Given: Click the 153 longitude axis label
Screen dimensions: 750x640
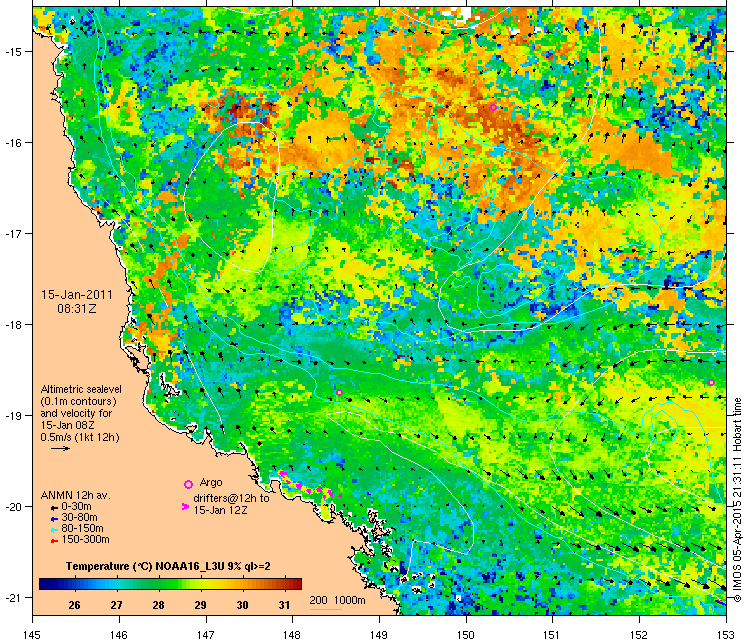Looking at the screenshot, I should click(727, 634).
